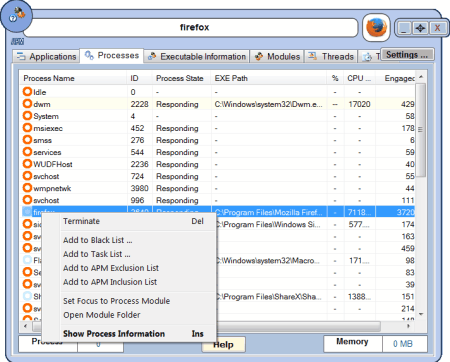
Task: Click the icon of process ID 724 svchost
Action: click(27, 176)
